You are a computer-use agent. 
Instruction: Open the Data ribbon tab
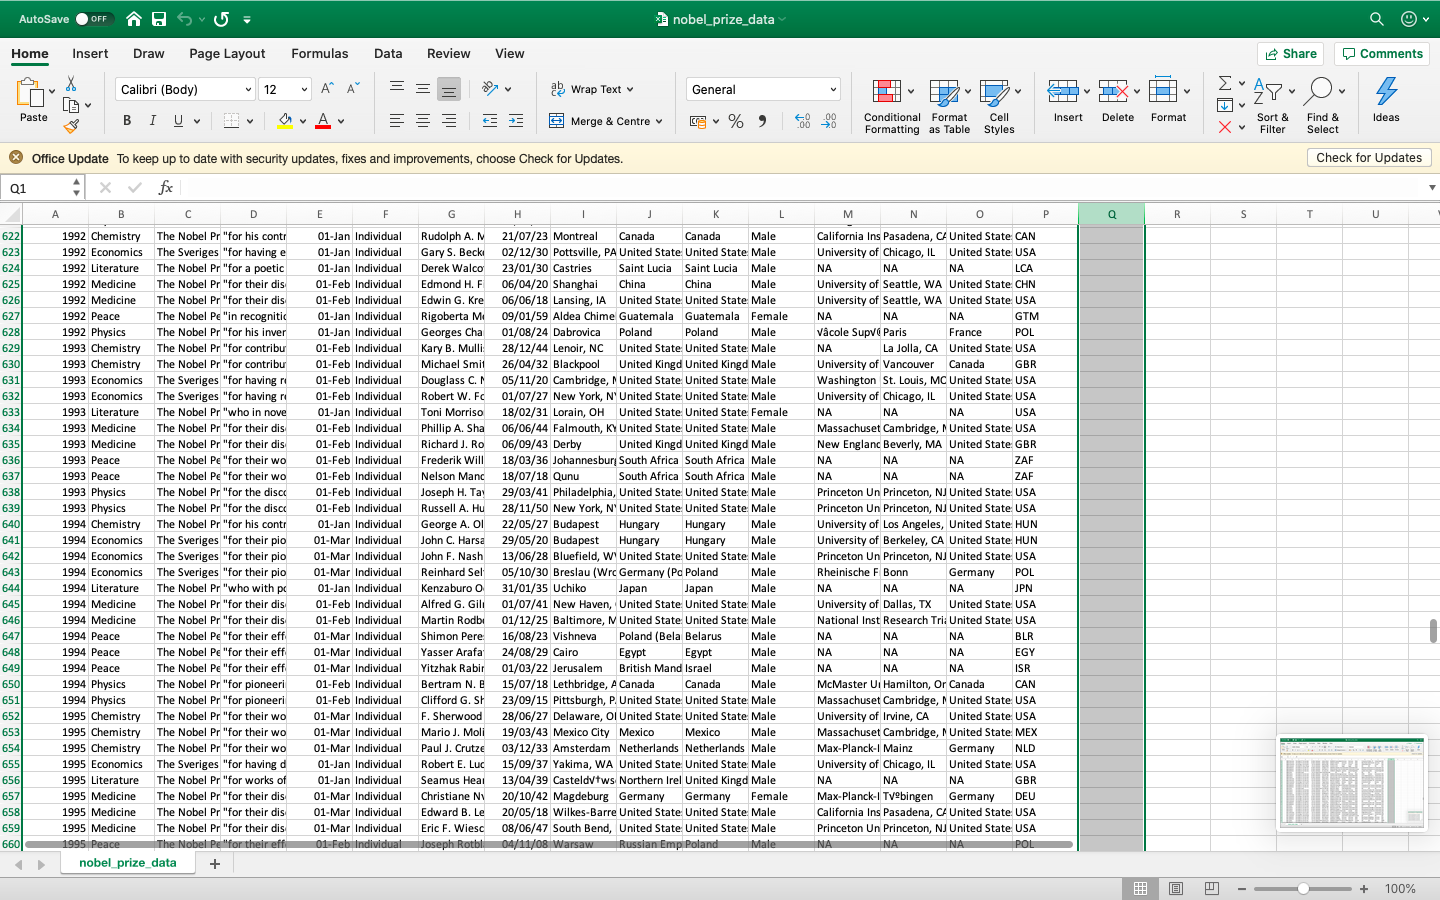click(387, 53)
